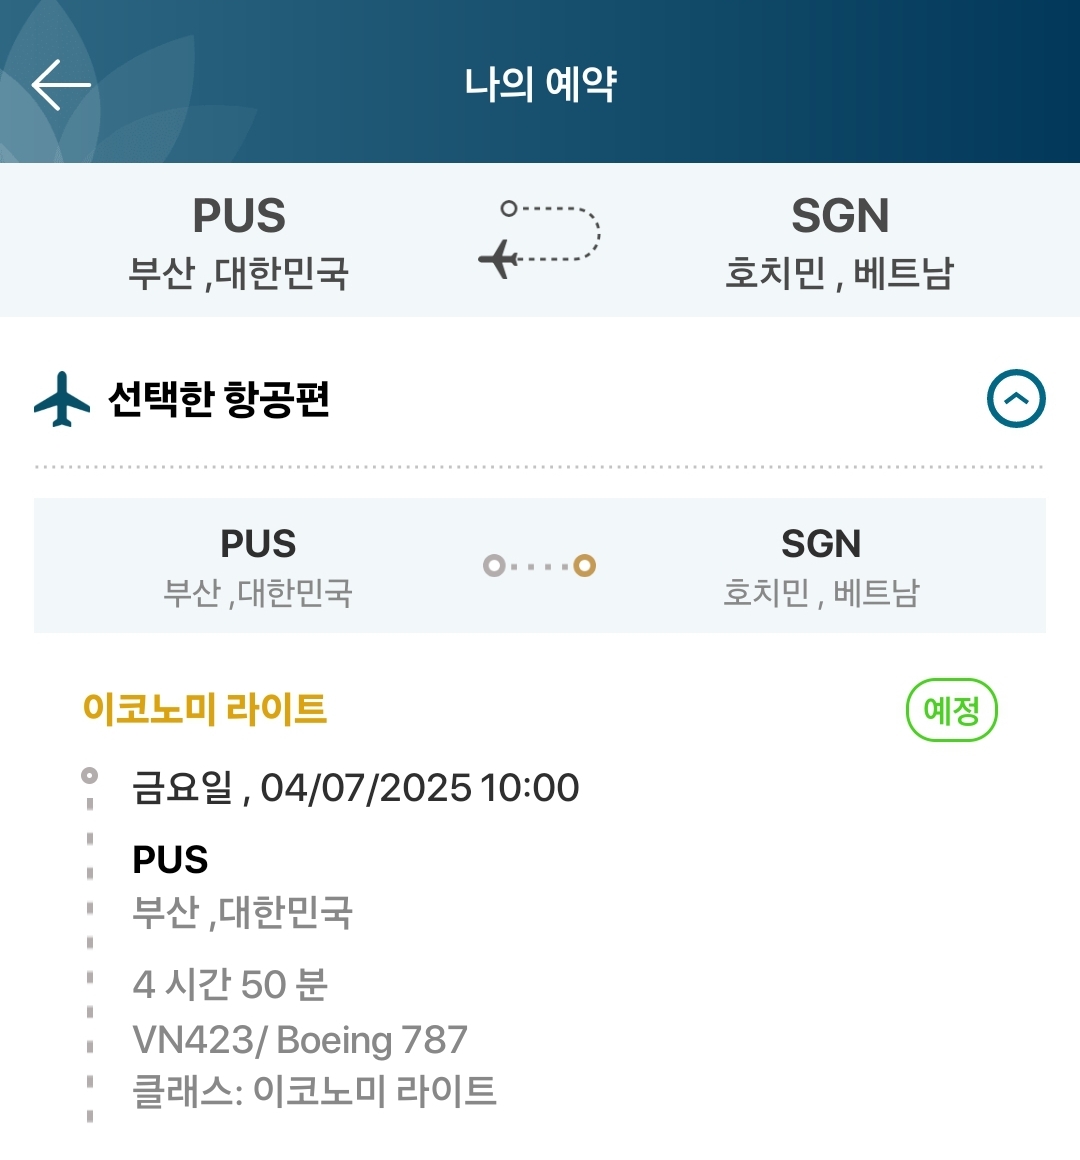
Task: Tap the flight number VN423/ Boeing 787
Action: [x=300, y=1040]
